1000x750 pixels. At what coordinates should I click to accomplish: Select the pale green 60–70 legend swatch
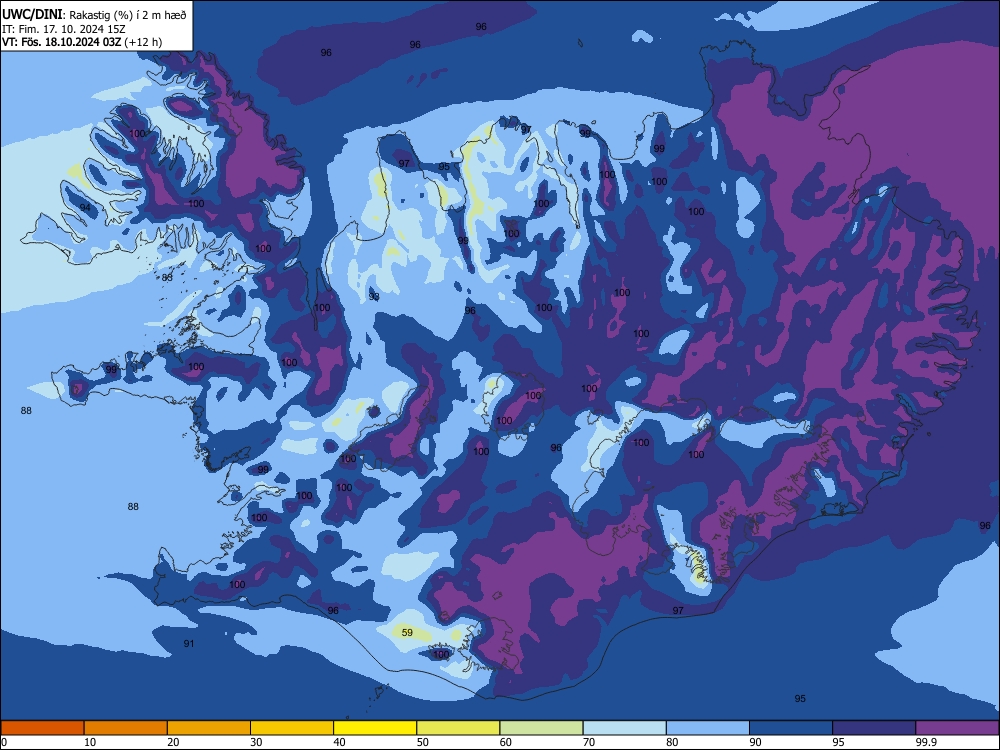pos(541,728)
